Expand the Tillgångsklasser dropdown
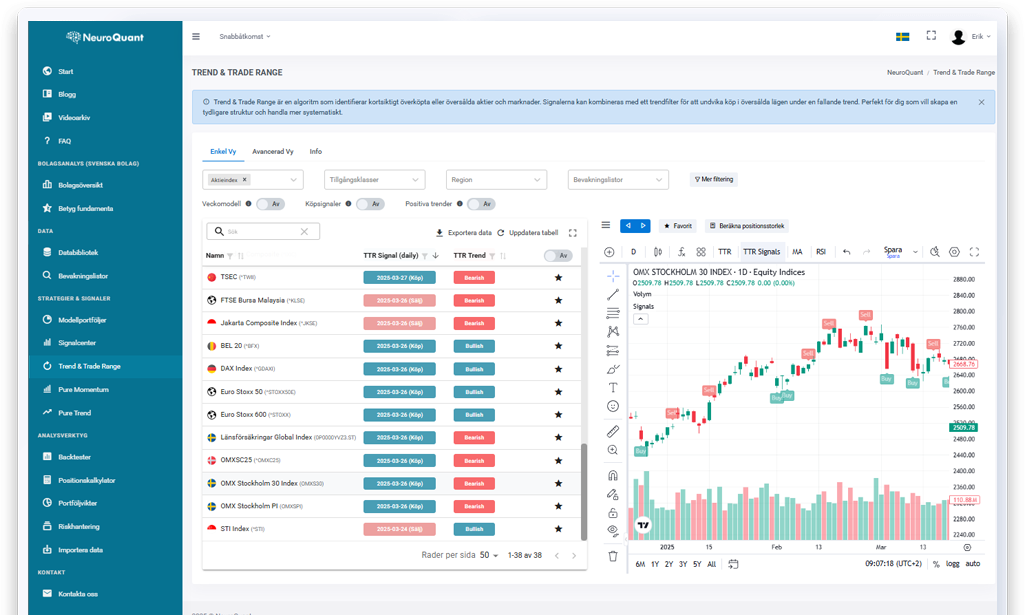Image resolution: width=1025 pixels, height=615 pixels. [375, 180]
